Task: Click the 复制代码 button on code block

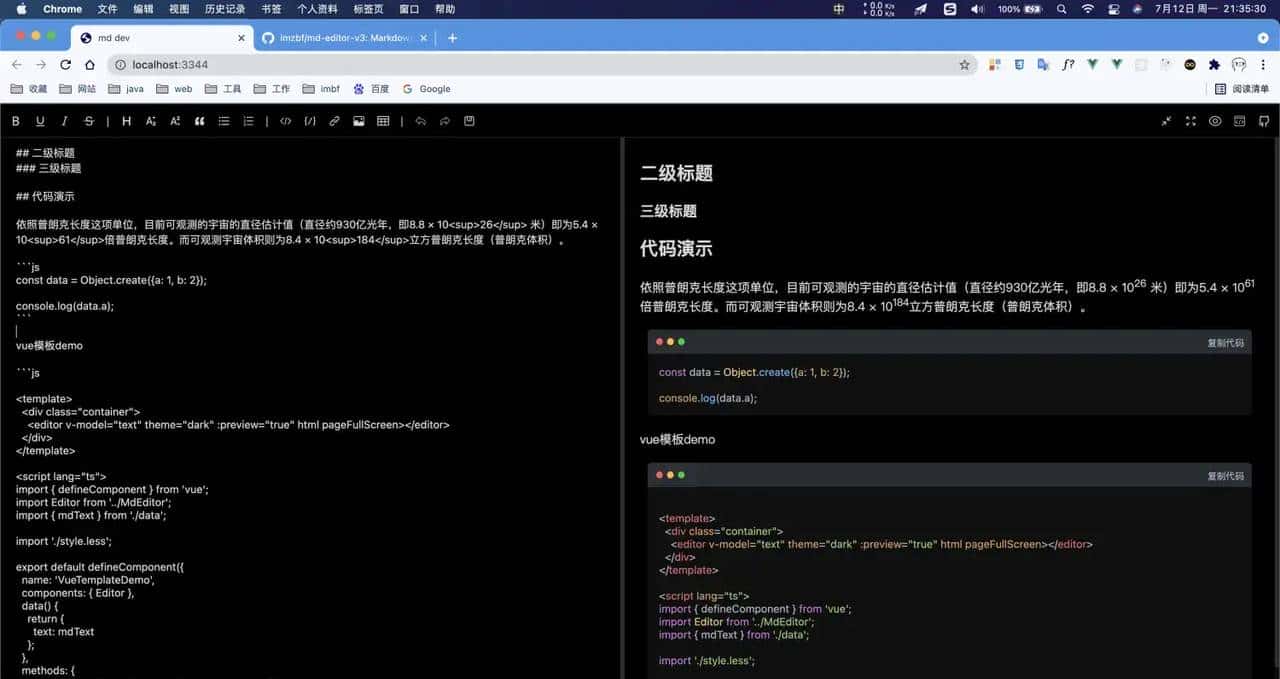Action: coord(1226,342)
